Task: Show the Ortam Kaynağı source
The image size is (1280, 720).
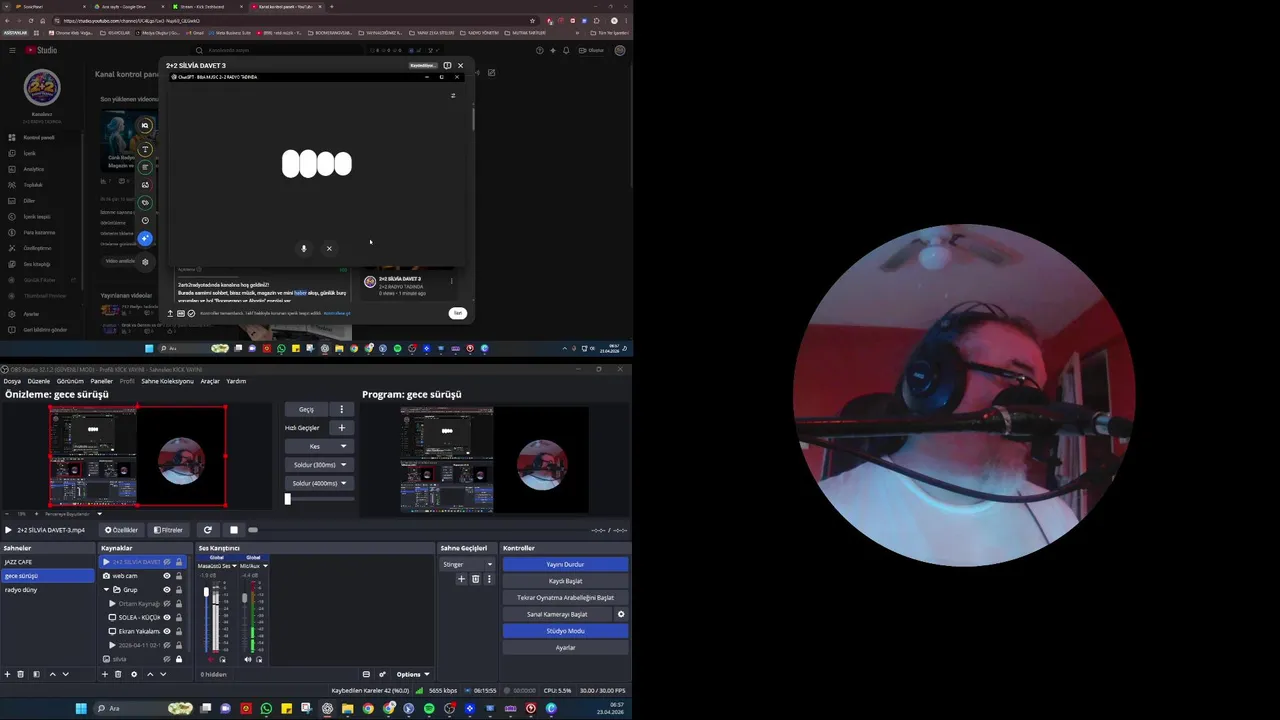Action: coord(167,604)
